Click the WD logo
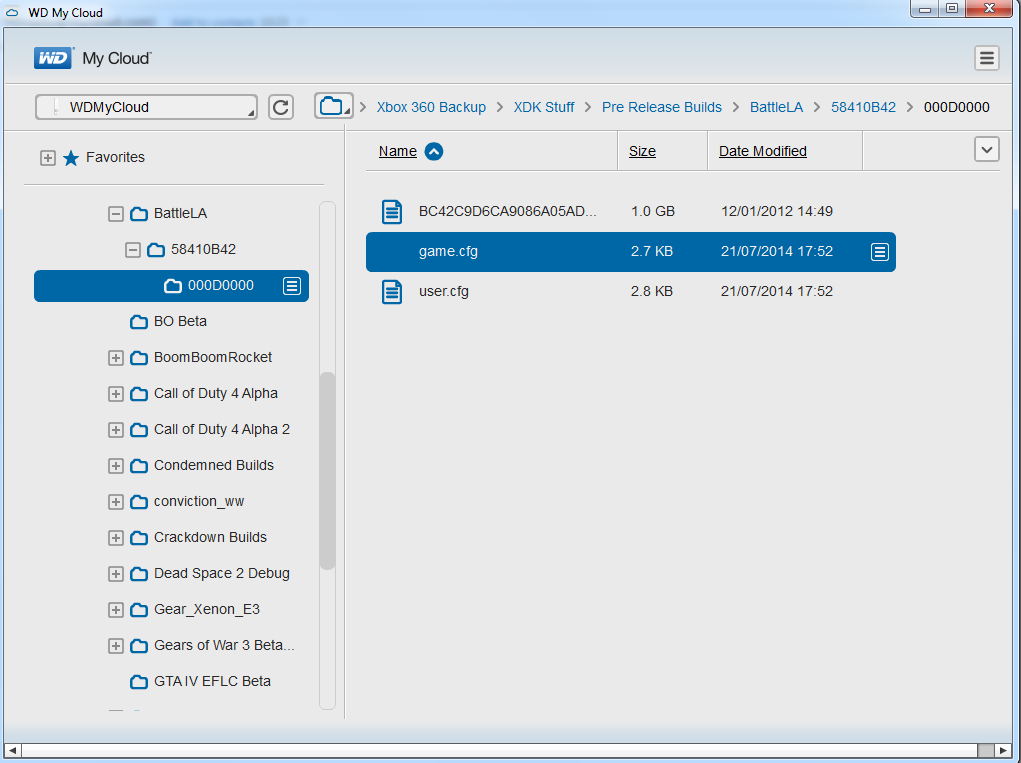The height and width of the screenshot is (763, 1021). tap(53, 58)
